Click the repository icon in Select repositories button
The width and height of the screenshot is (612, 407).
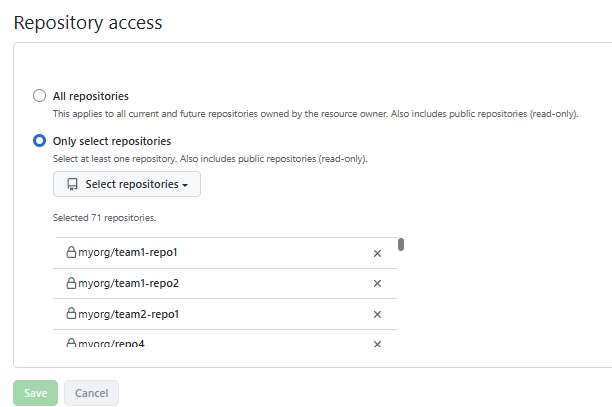click(72, 184)
